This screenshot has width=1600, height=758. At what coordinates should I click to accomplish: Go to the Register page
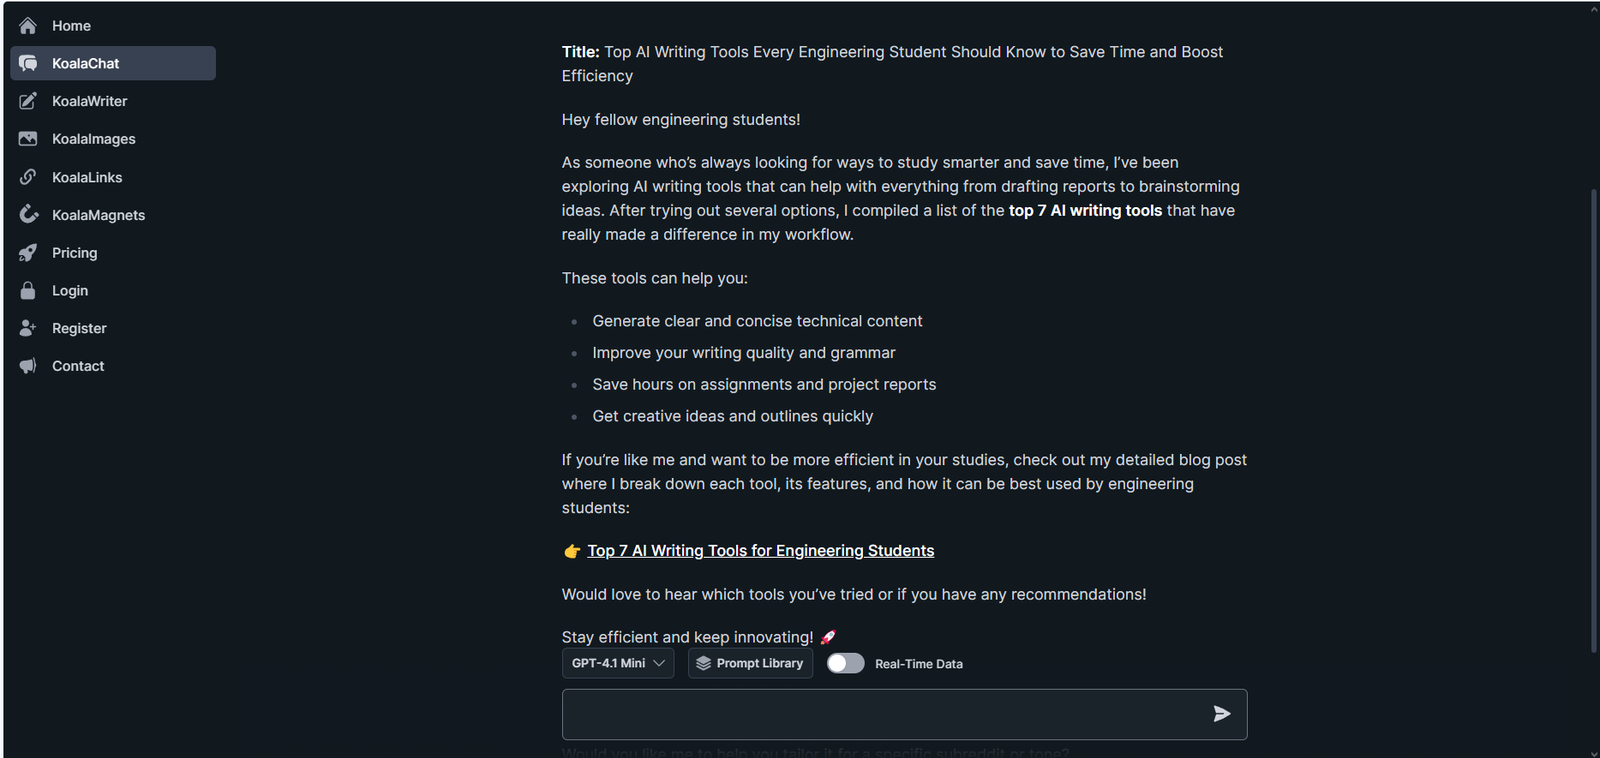click(x=79, y=328)
